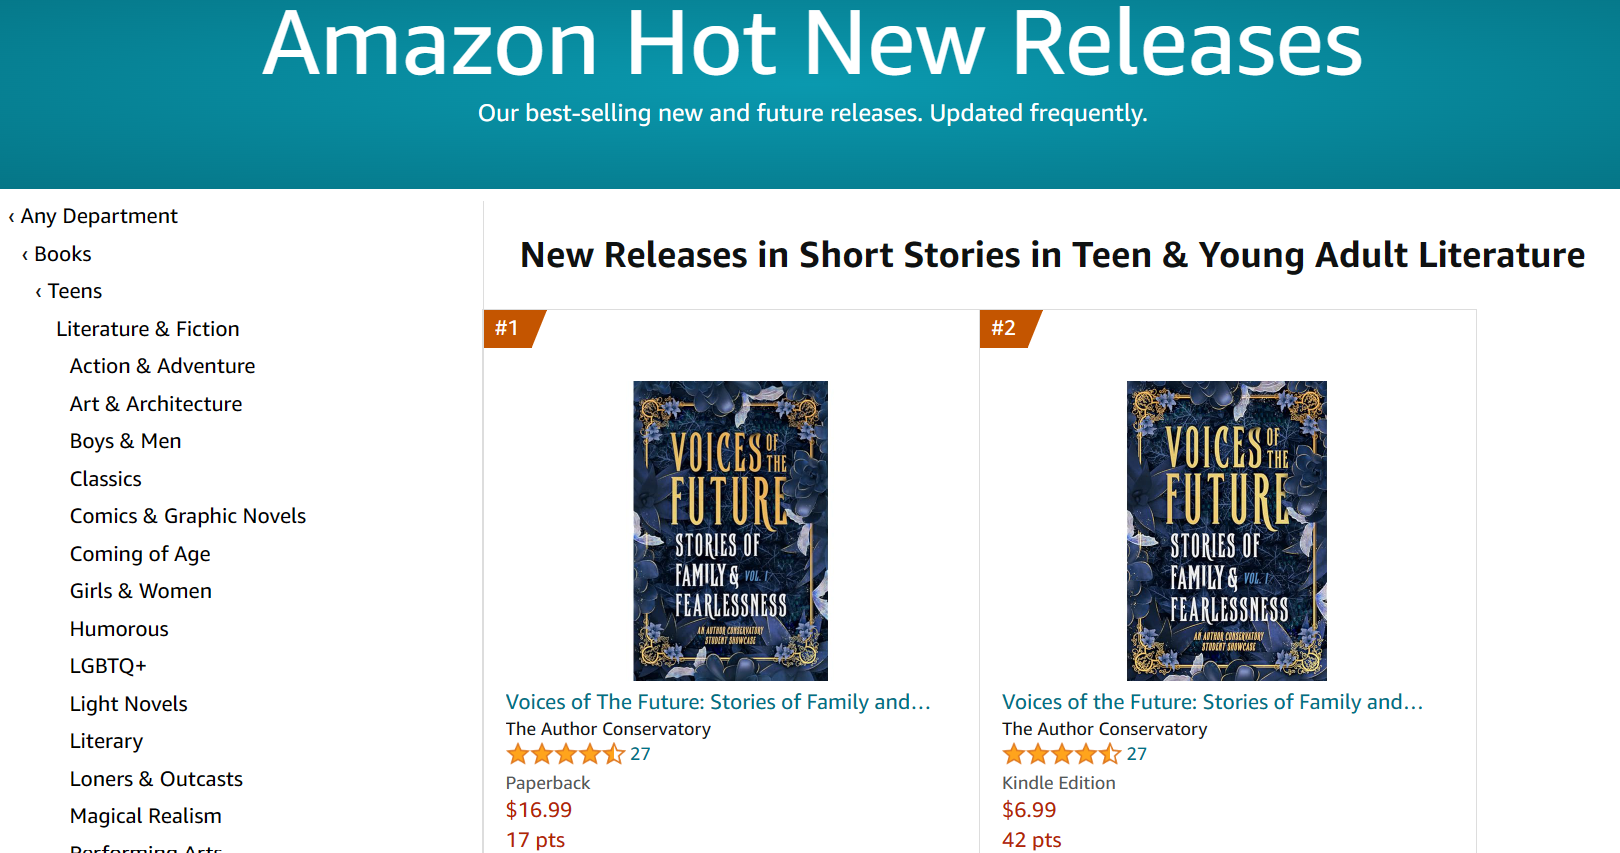Select the Loners & Outcasts category

[x=156, y=779]
